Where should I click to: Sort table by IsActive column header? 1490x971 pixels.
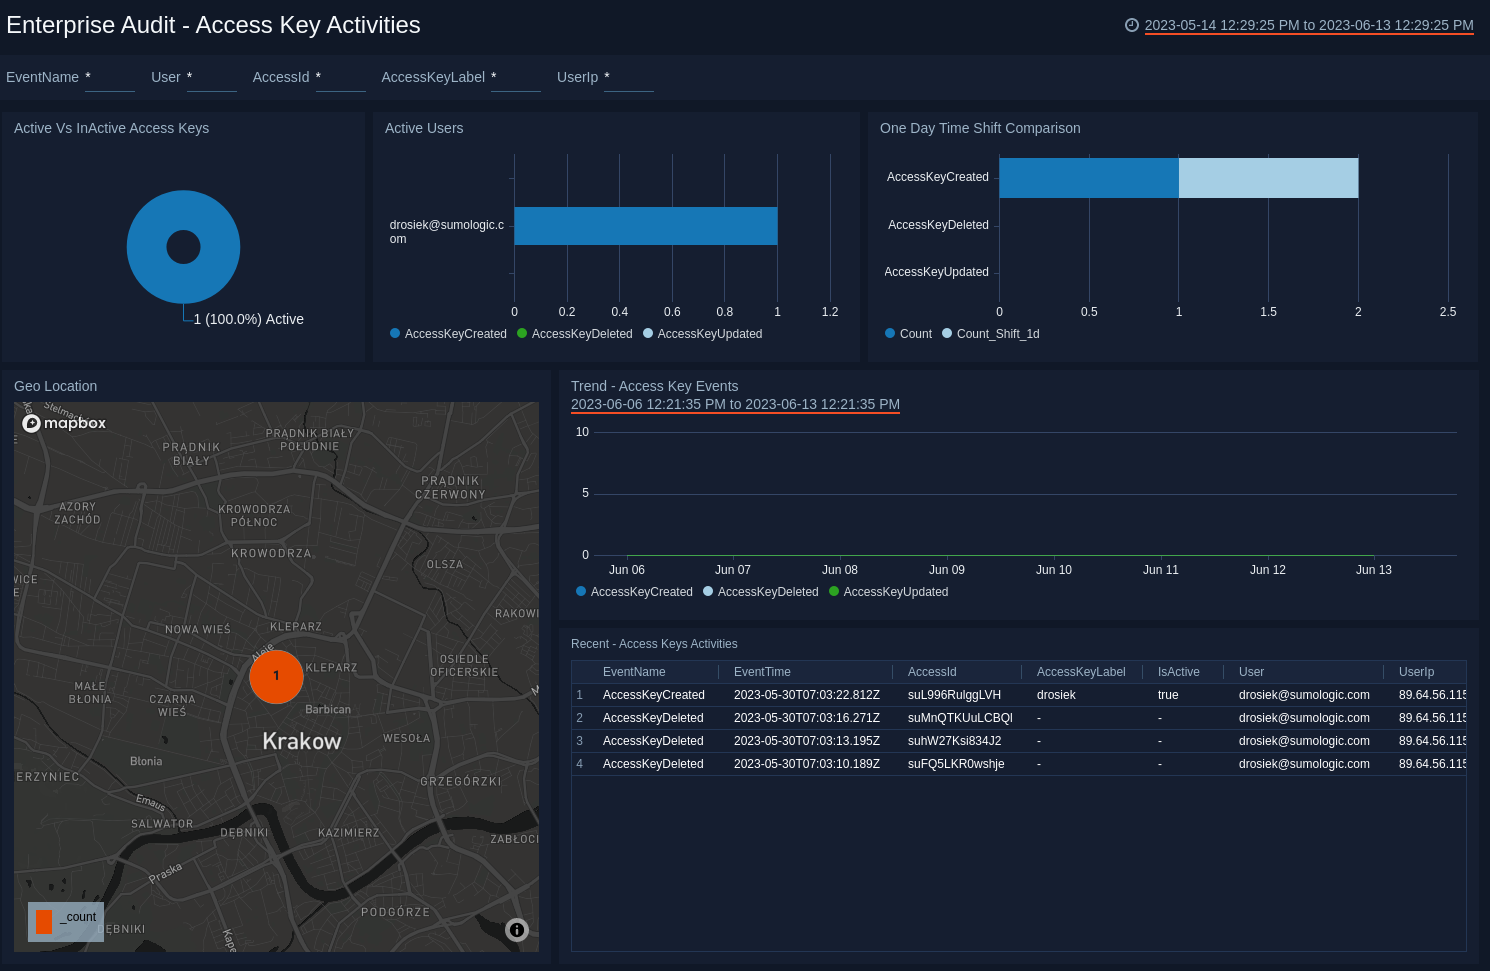(1178, 672)
